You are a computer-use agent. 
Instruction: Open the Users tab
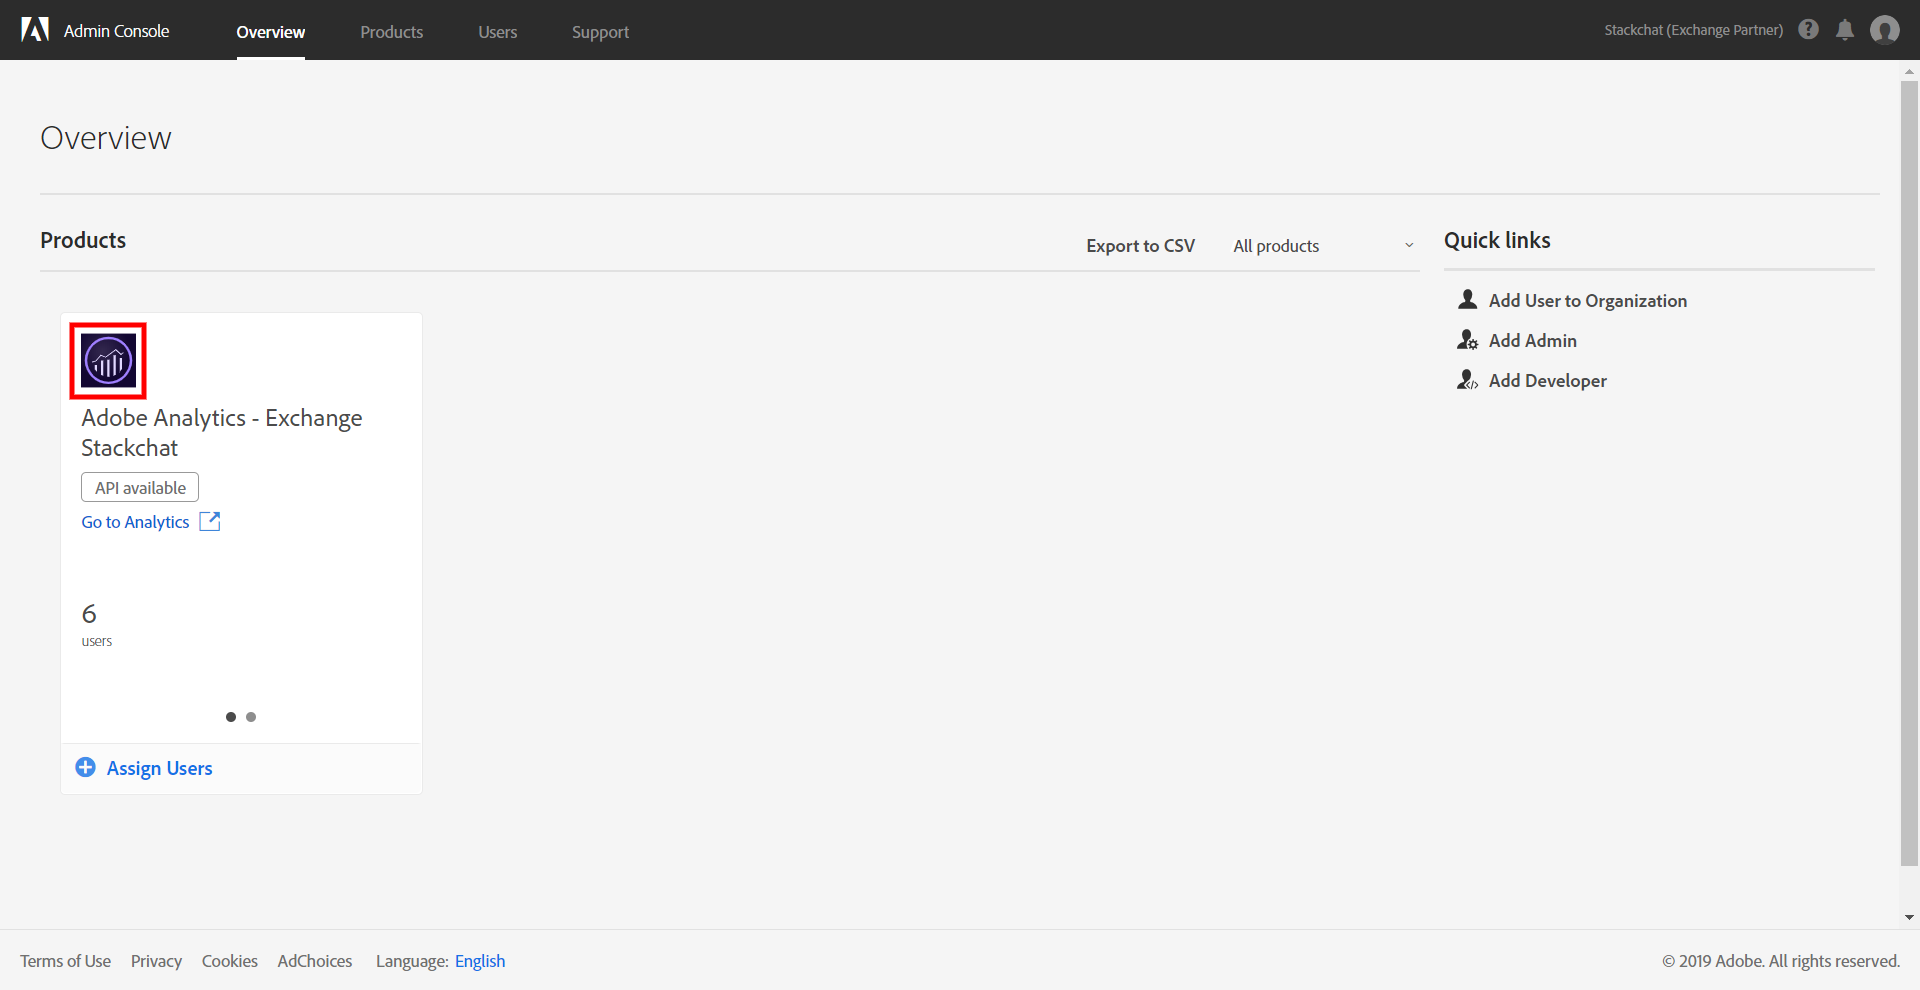click(x=498, y=32)
